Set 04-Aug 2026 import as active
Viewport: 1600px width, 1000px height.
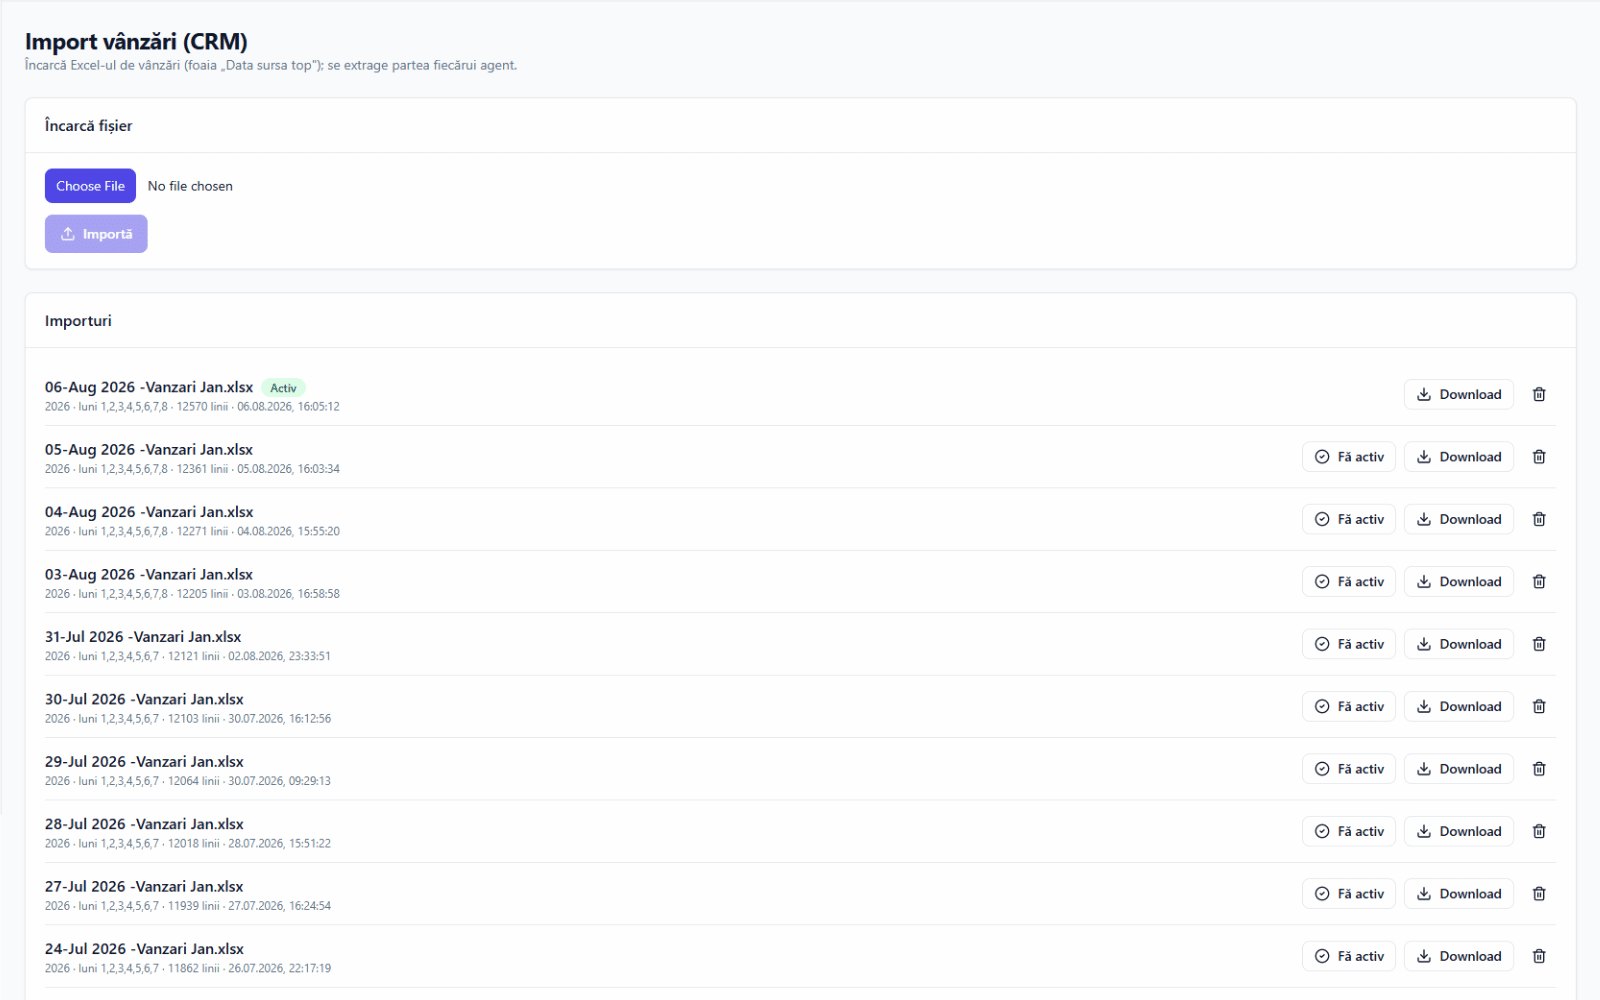point(1349,519)
